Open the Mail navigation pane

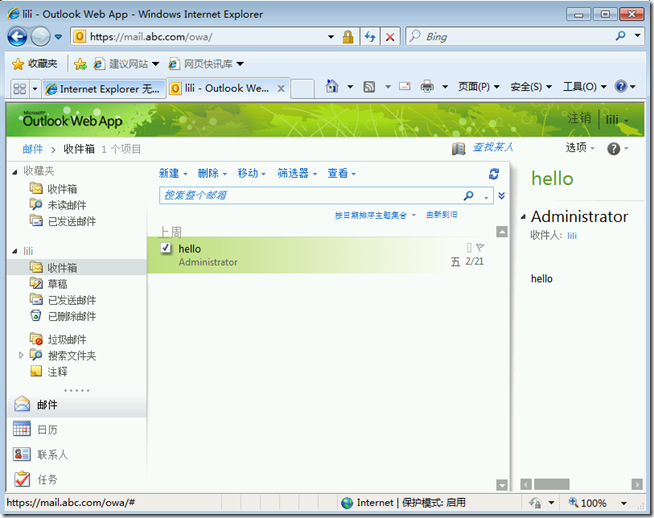tap(77, 405)
